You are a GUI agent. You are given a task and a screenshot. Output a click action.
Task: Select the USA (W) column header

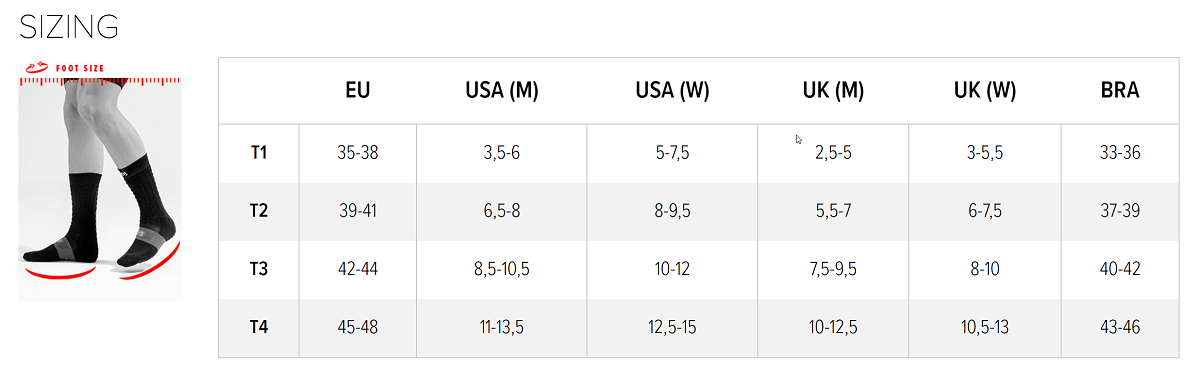672,91
